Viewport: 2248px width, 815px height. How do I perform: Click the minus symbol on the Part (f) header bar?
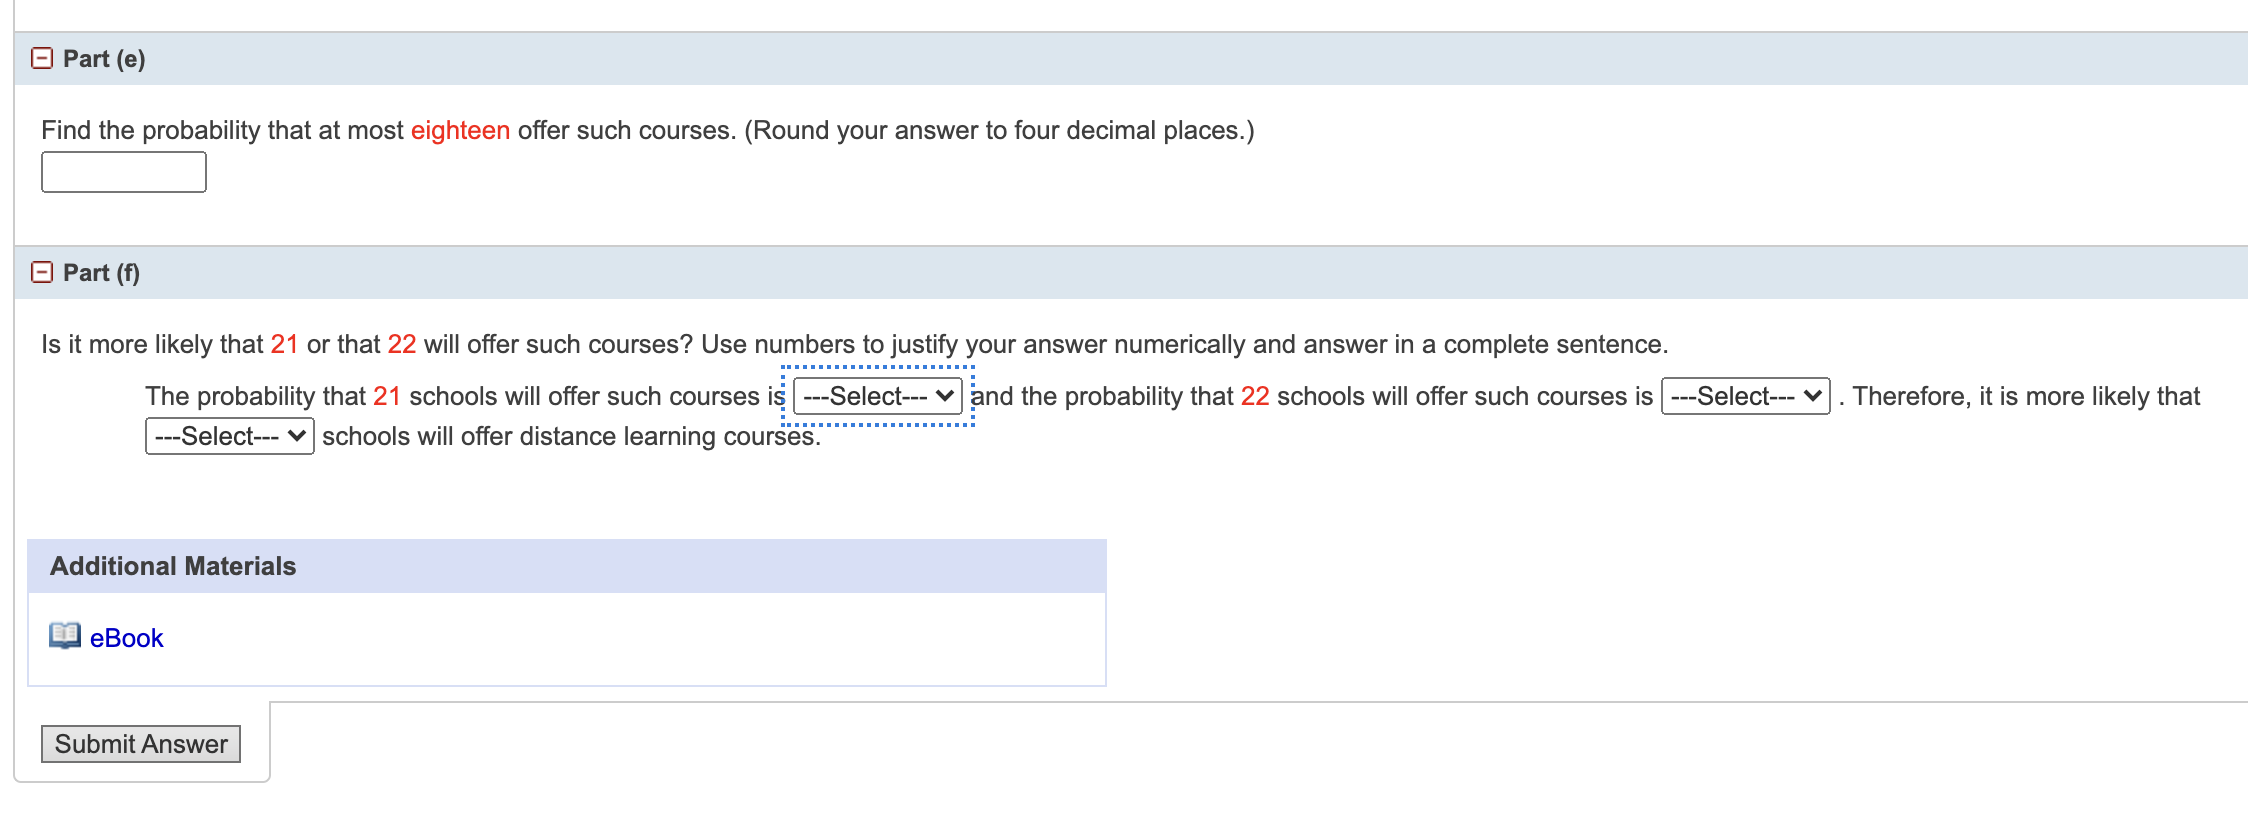tap(41, 272)
